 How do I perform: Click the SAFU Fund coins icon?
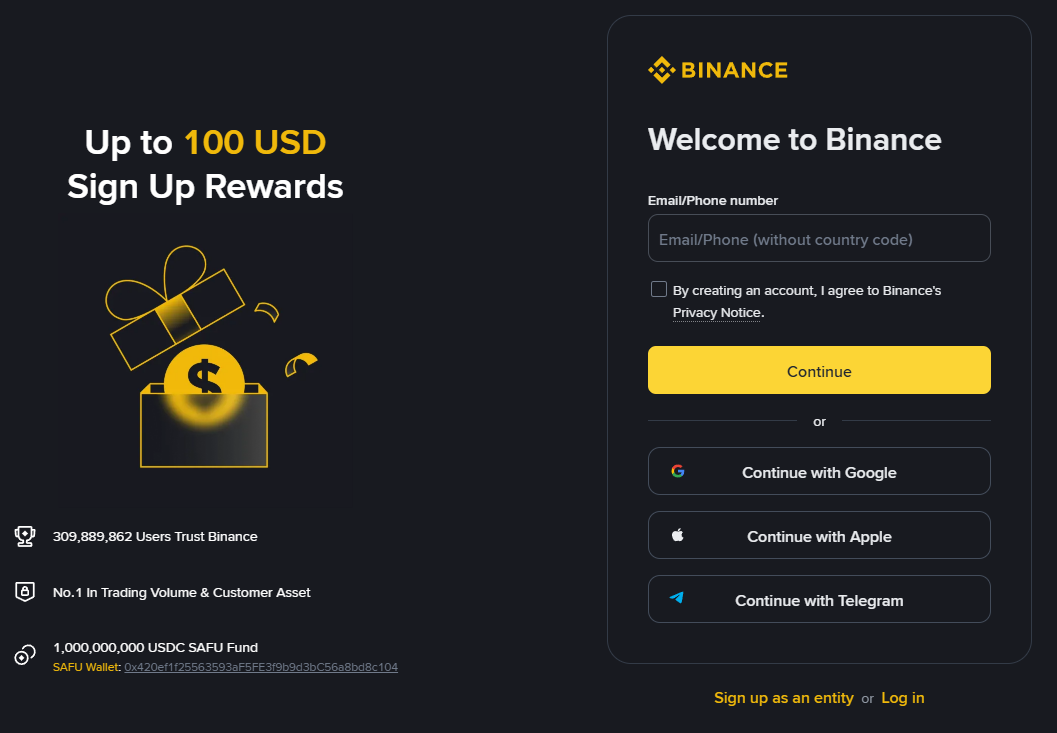pyautogui.click(x=25, y=656)
